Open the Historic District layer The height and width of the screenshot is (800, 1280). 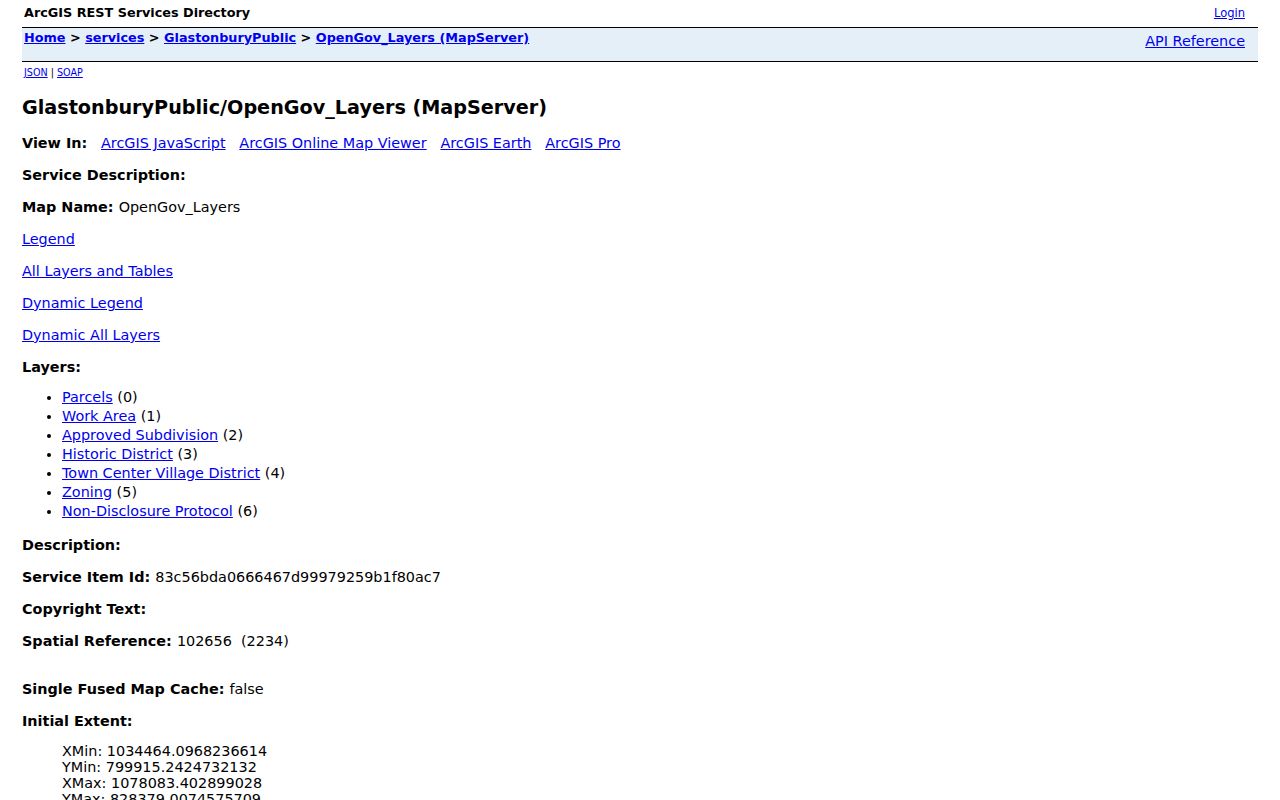[x=117, y=454]
